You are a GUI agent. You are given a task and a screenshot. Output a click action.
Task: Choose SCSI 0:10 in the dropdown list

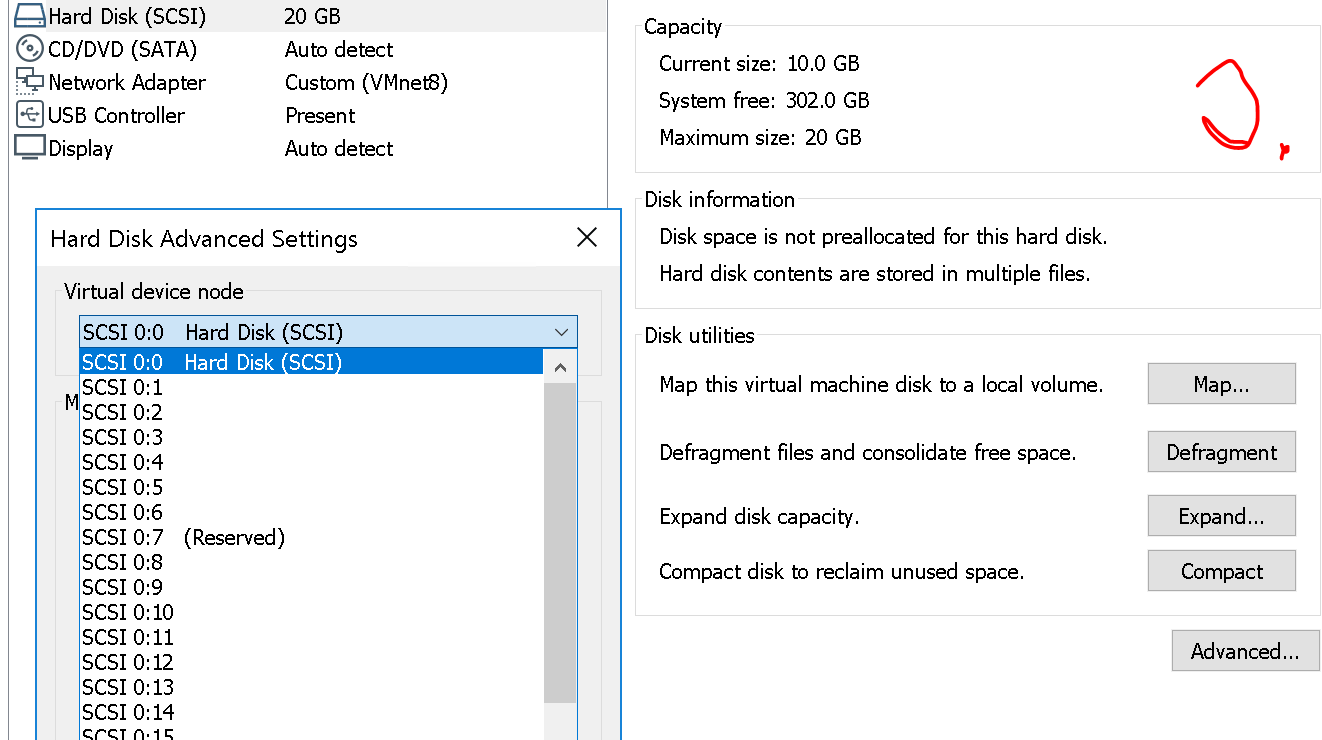128,613
